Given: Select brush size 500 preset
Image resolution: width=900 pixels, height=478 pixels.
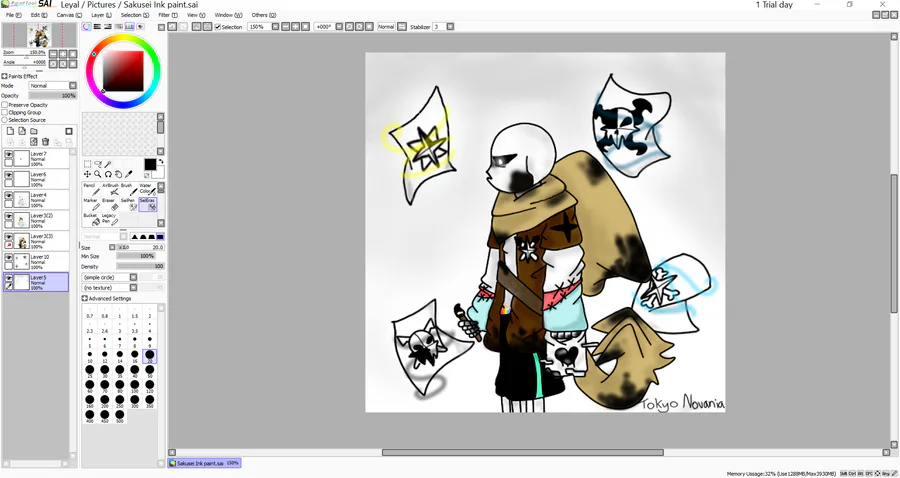Looking at the screenshot, I should click(x=119, y=417).
